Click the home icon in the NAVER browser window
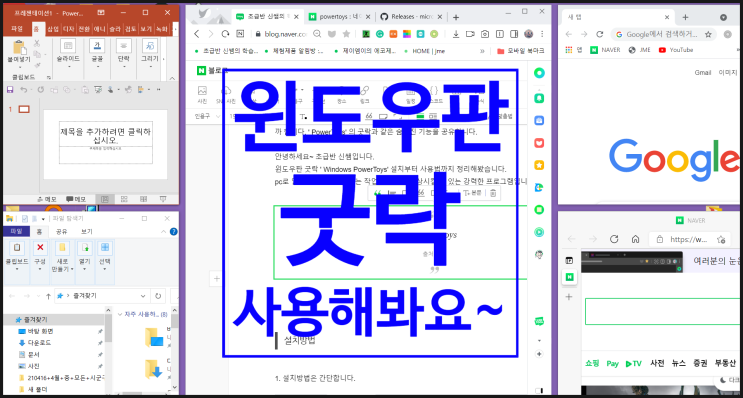This screenshot has width=743, height=398. coord(635,239)
